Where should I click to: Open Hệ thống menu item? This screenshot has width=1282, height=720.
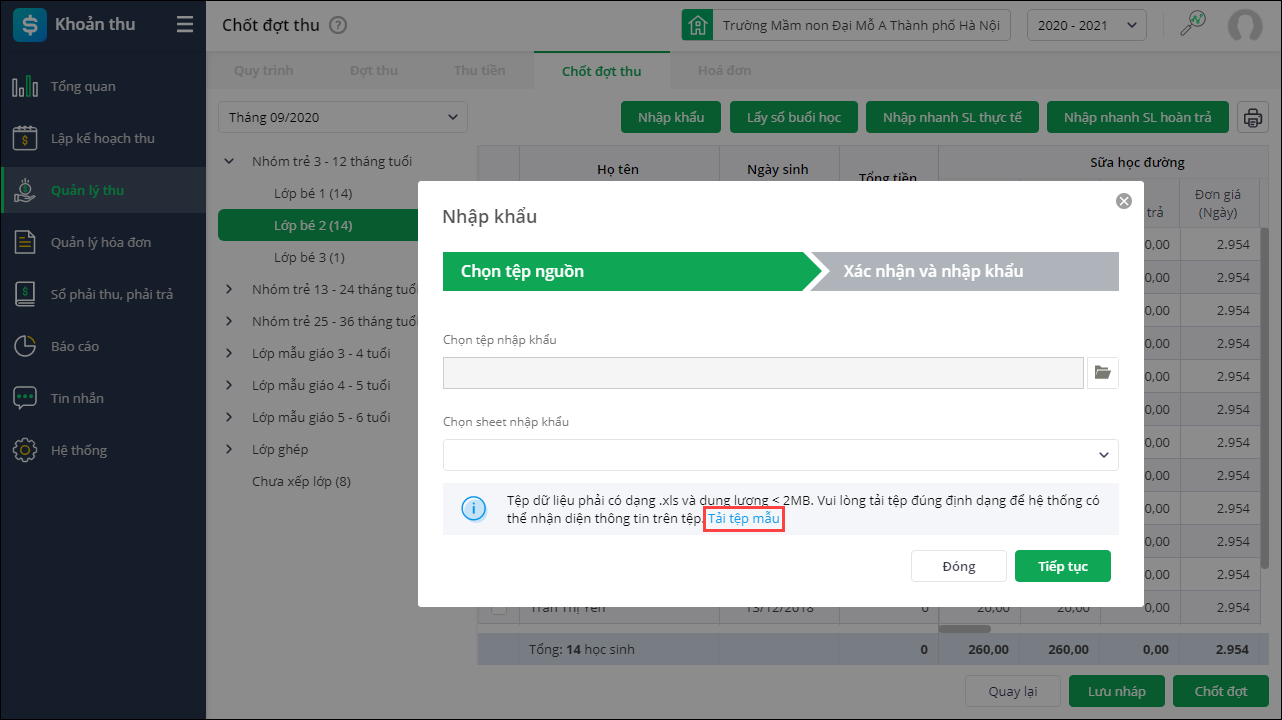tap(103, 450)
